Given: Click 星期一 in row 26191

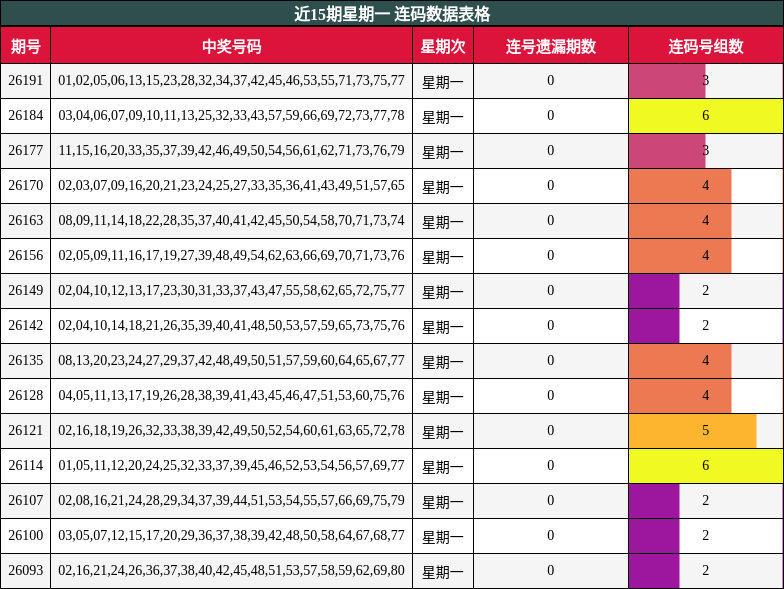Looking at the screenshot, I should pyautogui.click(x=443, y=82).
